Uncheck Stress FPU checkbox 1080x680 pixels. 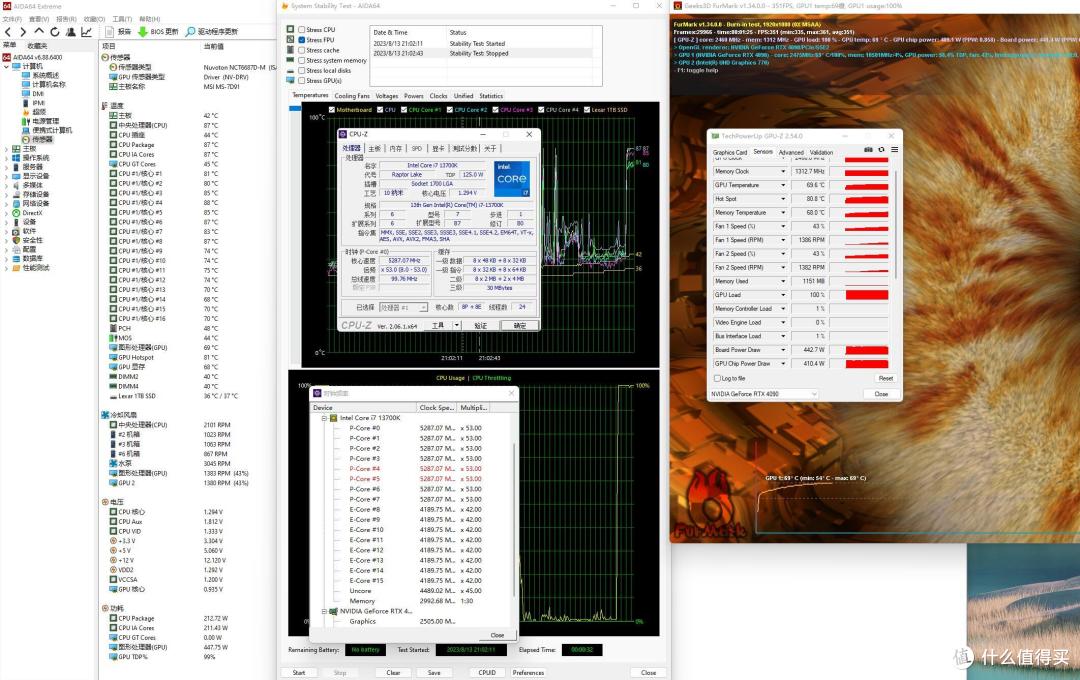pos(302,40)
